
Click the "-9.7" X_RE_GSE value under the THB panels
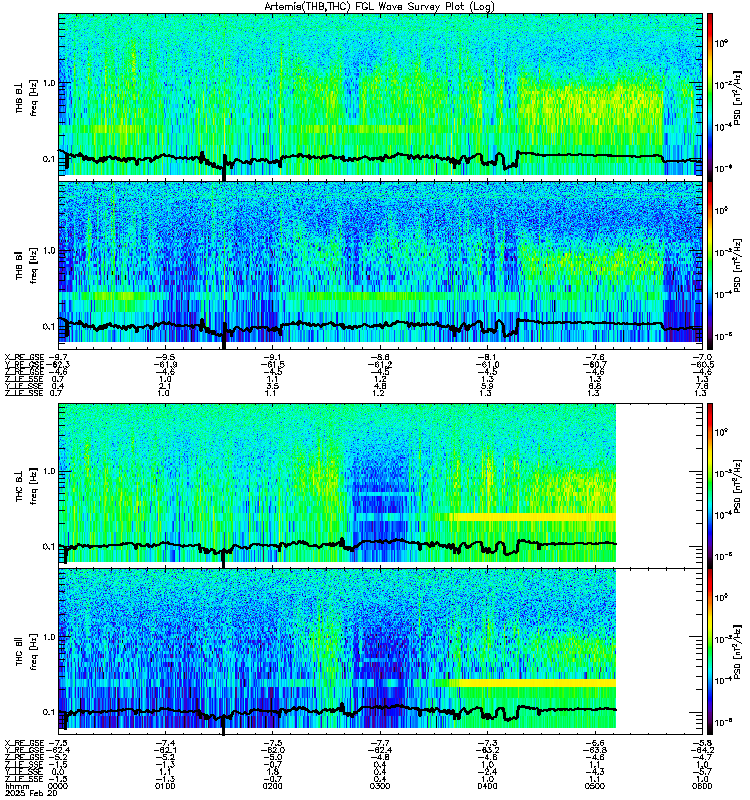point(56,357)
